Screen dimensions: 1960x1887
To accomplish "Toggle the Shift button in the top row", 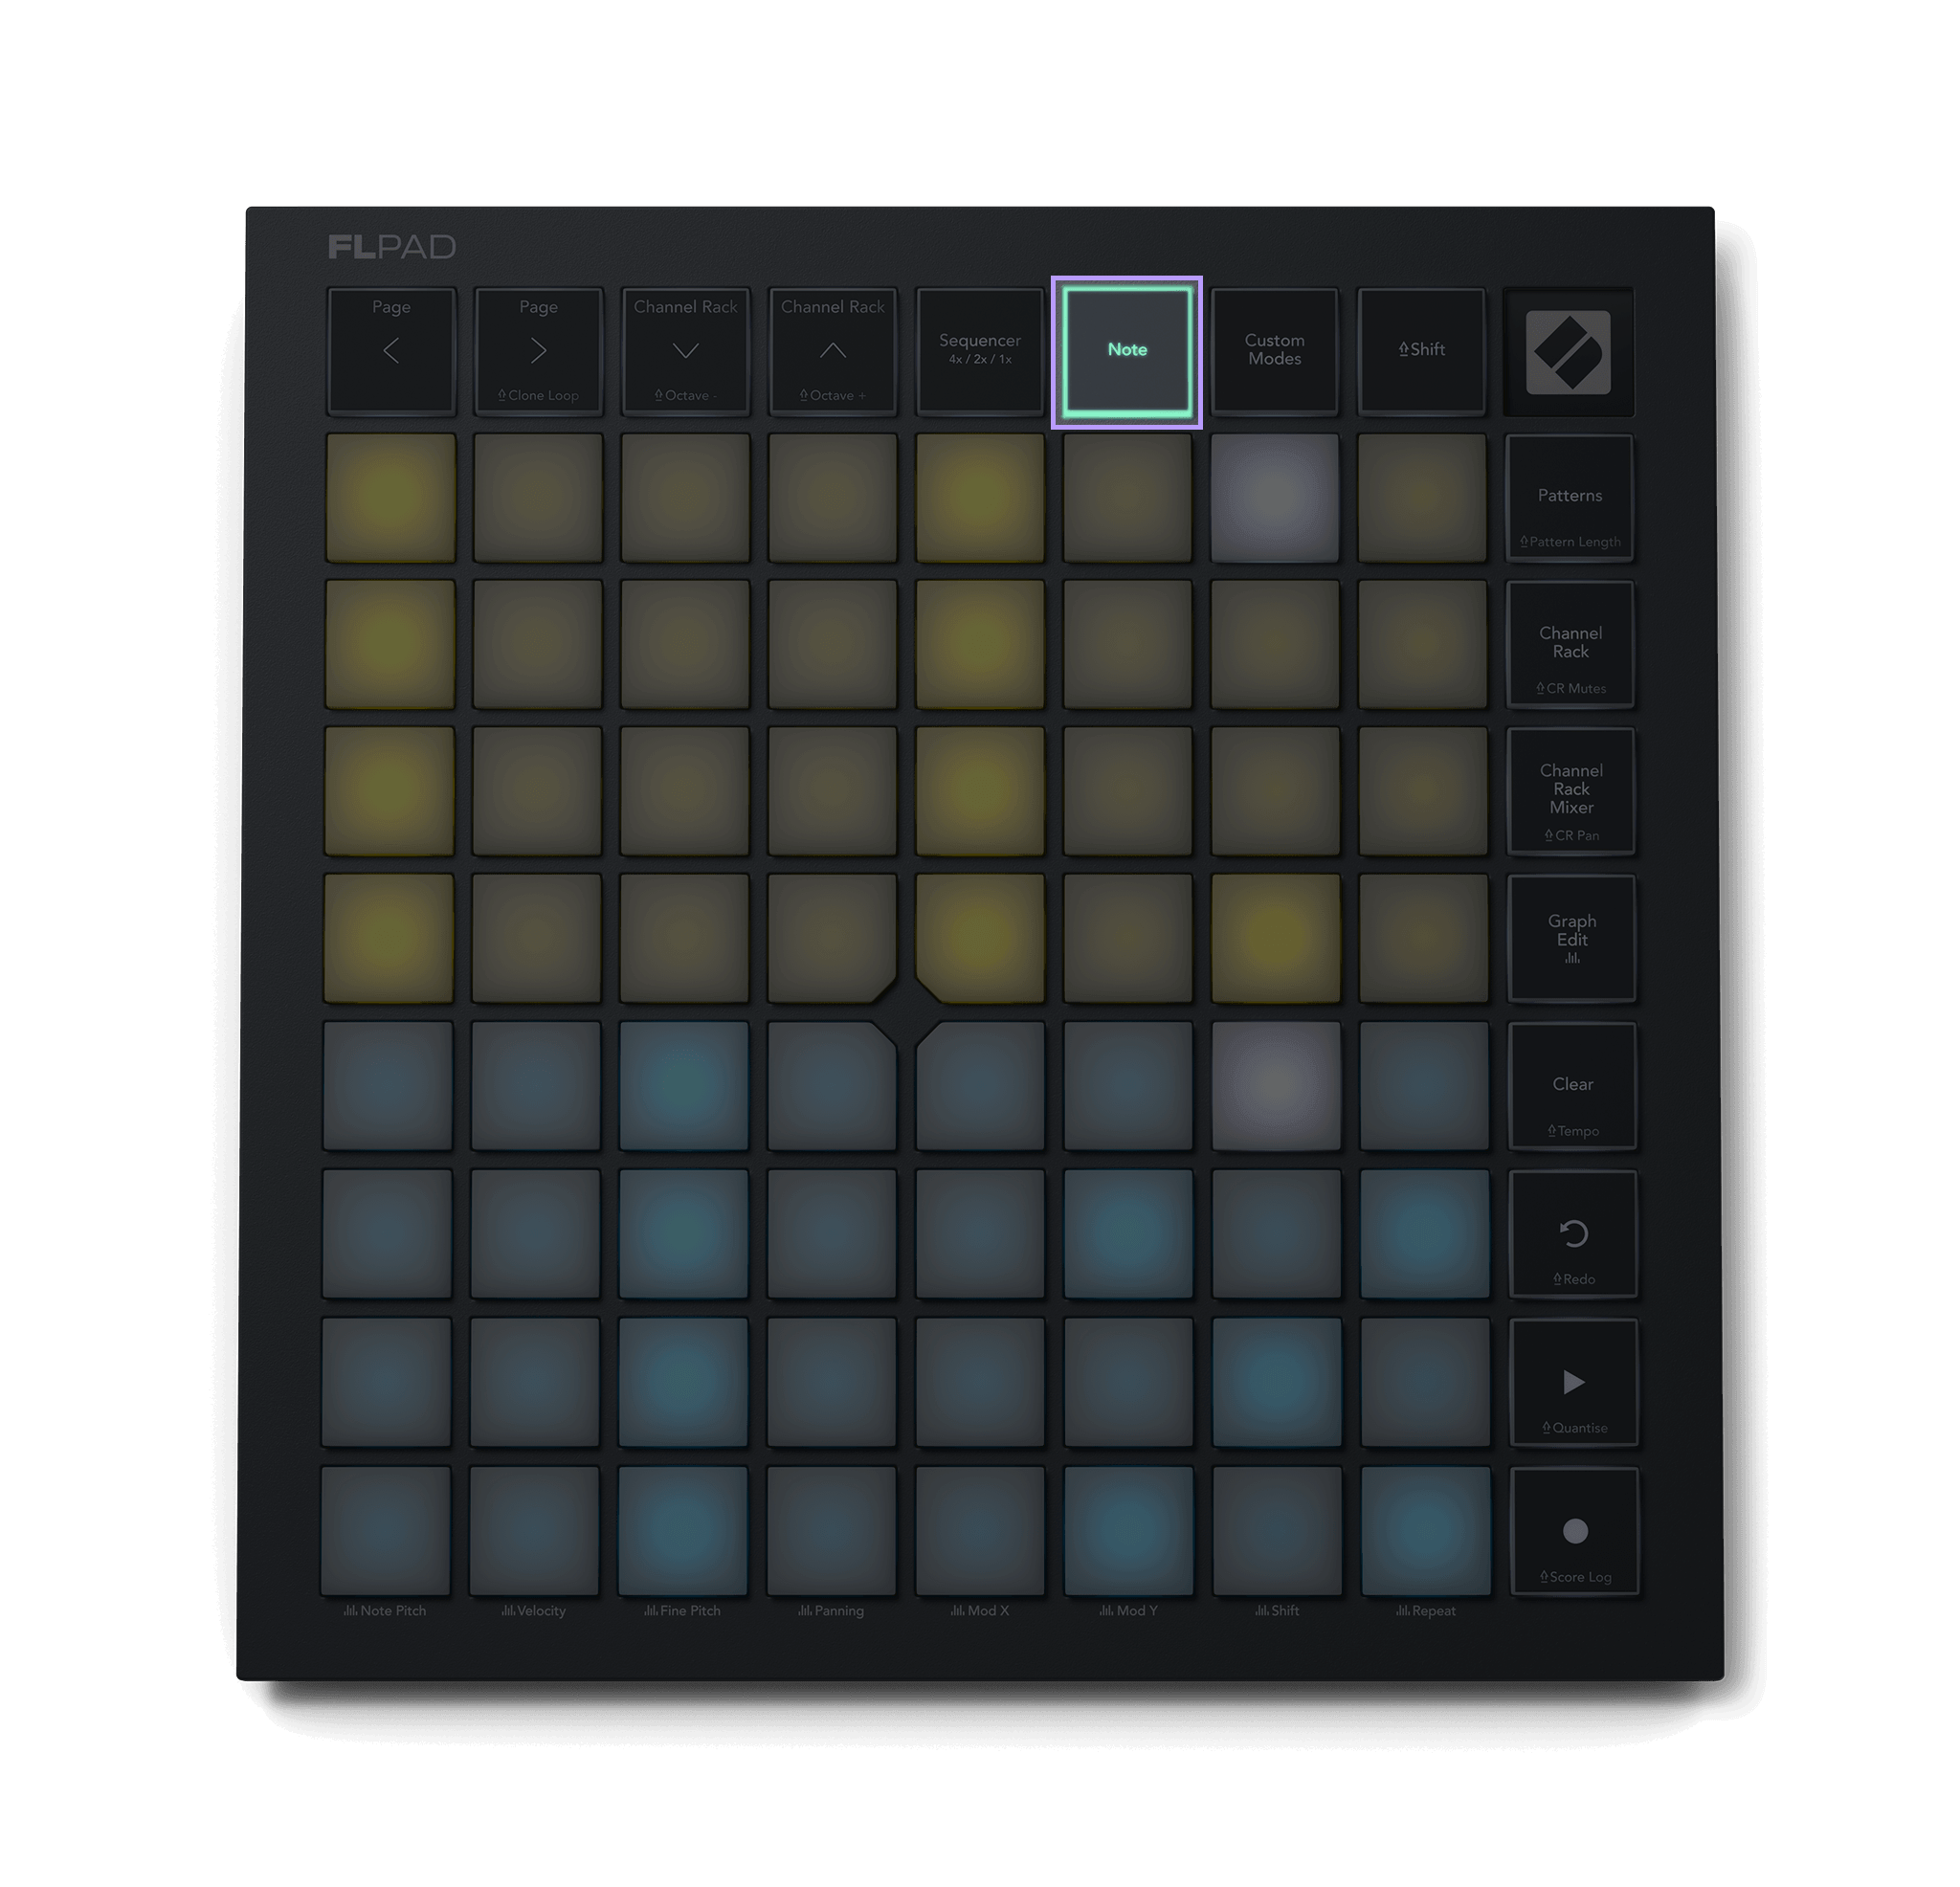I will [1421, 351].
